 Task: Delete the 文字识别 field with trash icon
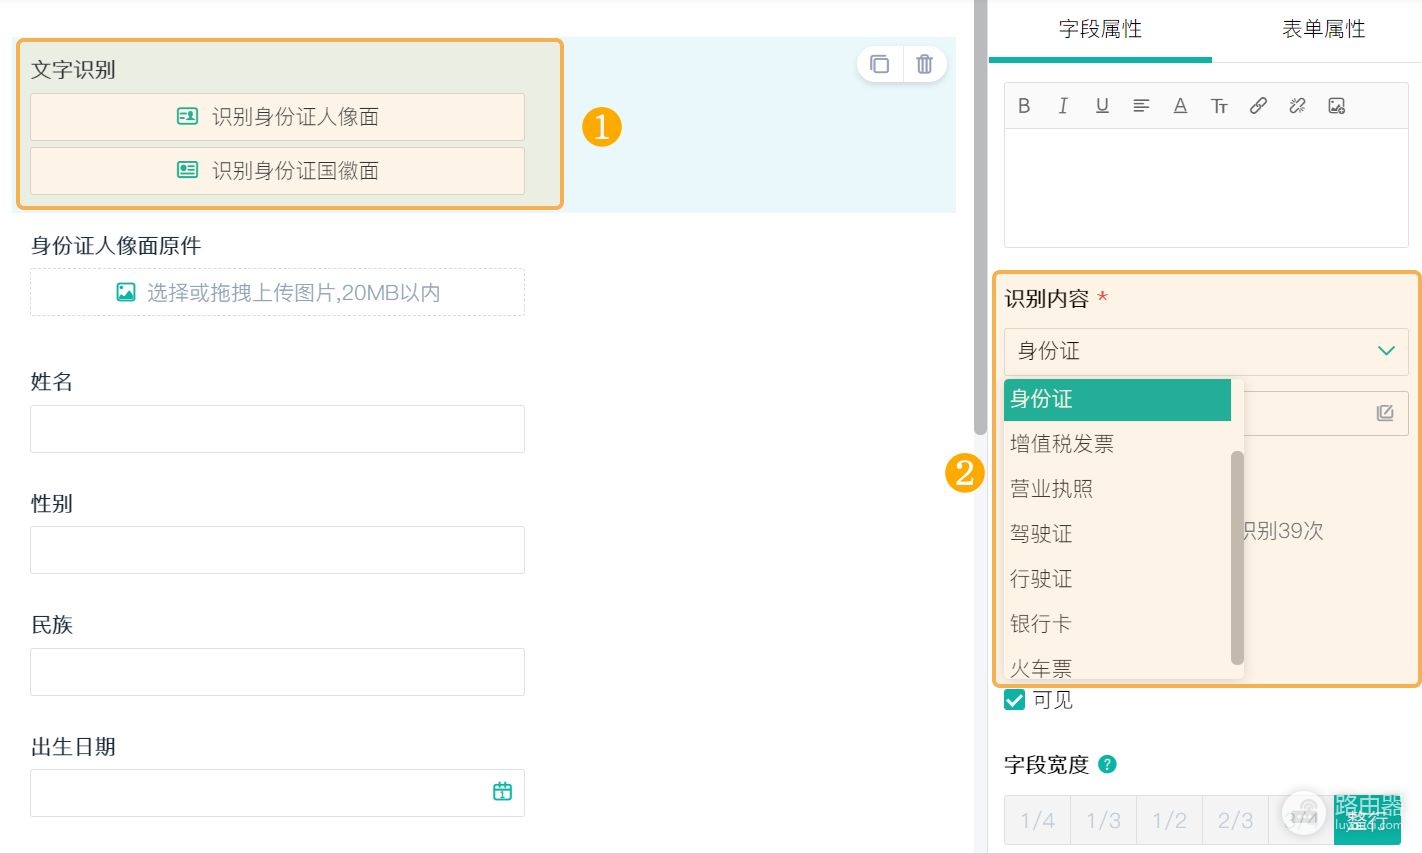click(x=925, y=64)
